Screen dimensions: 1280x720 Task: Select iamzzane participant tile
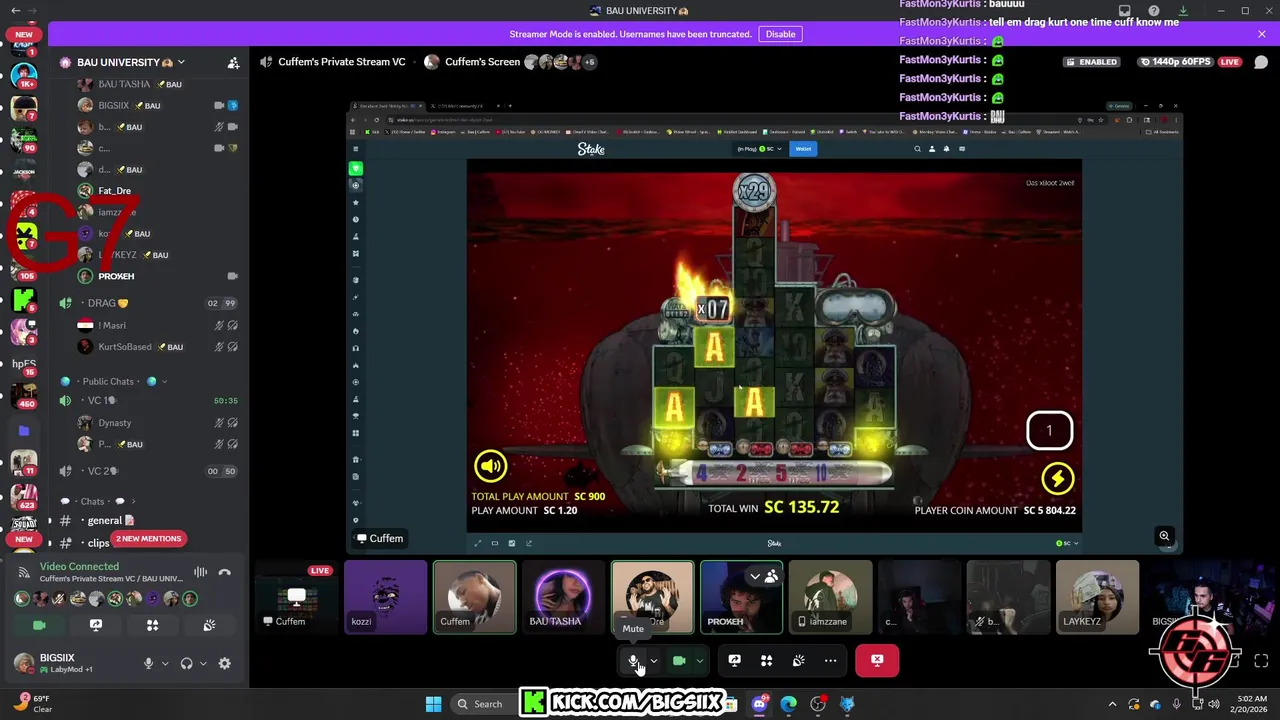830,597
